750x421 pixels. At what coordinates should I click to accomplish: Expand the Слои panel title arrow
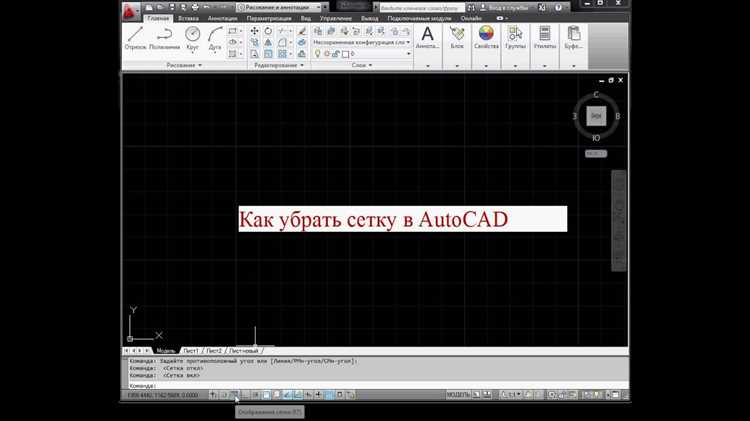pyautogui.click(x=370, y=65)
